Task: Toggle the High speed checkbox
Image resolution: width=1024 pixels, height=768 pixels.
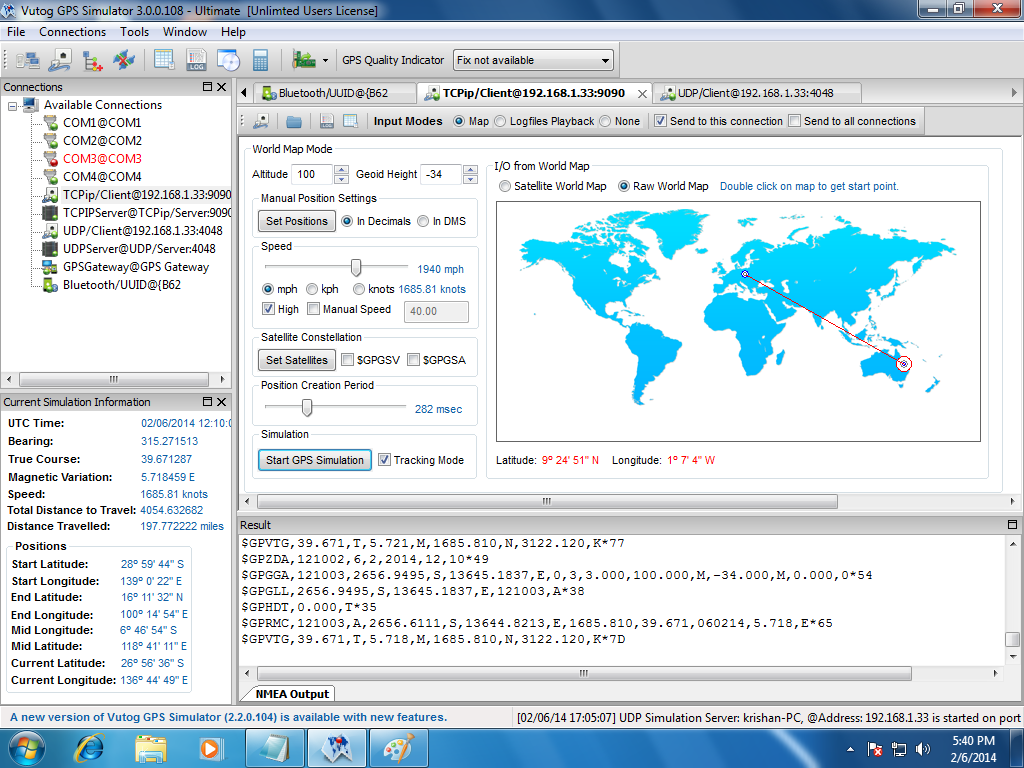Action: [268, 309]
